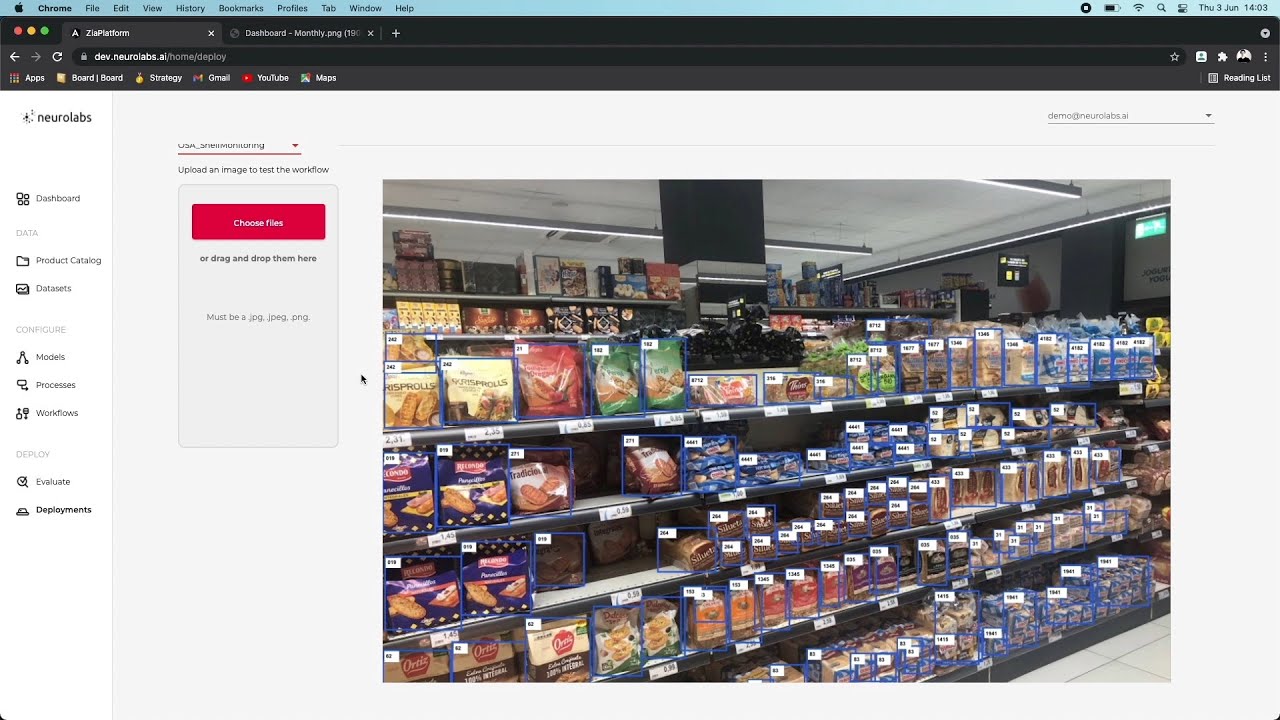Image resolution: width=1280 pixels, height=720 pixels.
Task: Open the Apps bookmarks shortcut
Action: 27,78
